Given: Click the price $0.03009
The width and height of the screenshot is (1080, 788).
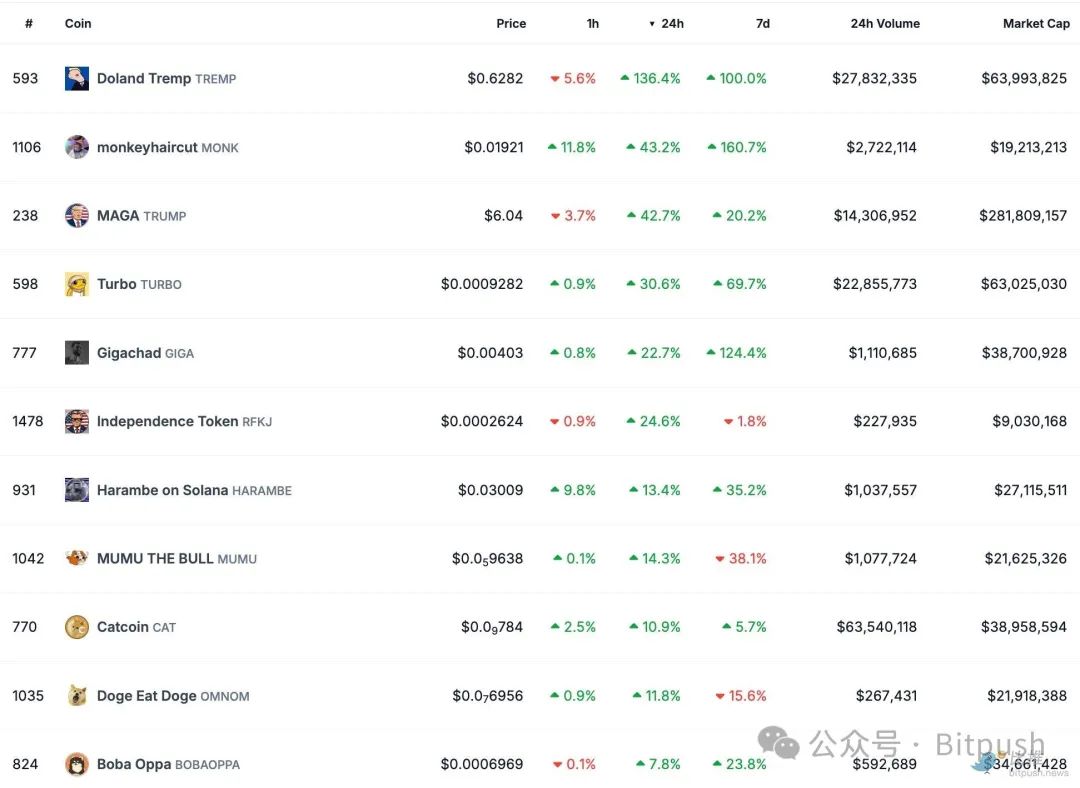Looking at the screenshot, I should (x=490, y=490).
